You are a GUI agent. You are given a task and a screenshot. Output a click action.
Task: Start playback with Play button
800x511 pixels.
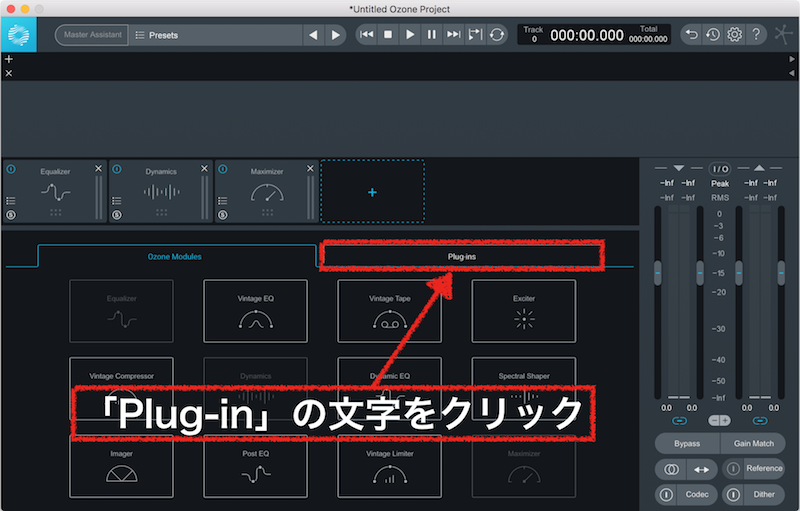(410, 34)
